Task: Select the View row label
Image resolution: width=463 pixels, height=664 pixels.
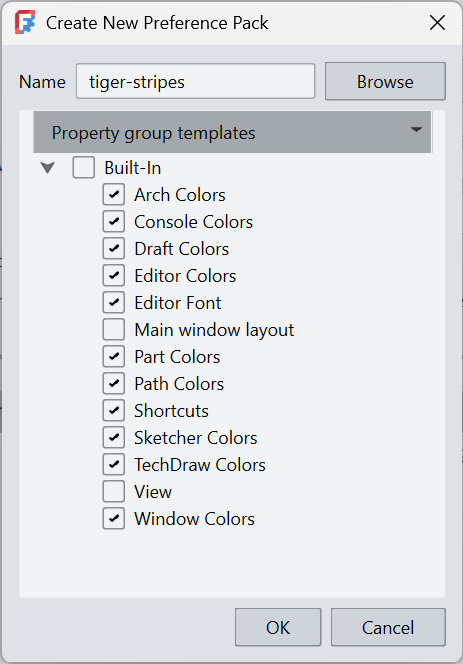Action: coord(153,492)
